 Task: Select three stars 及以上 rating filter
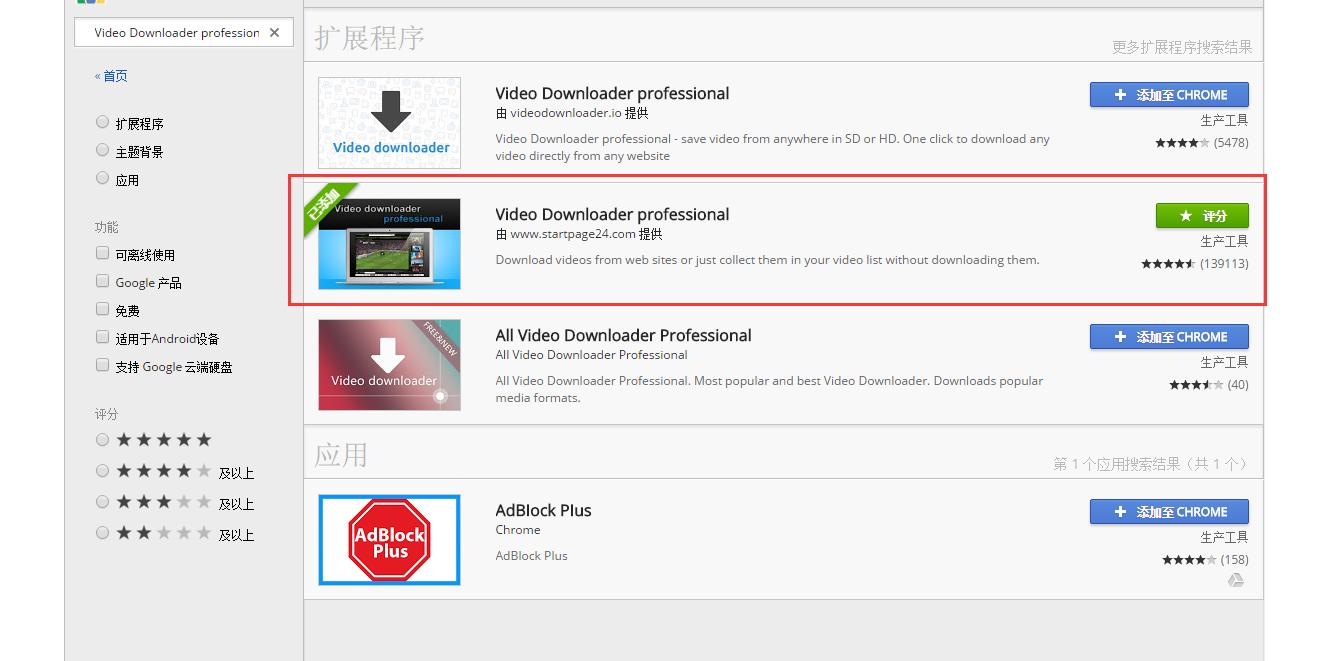pyautogui.click(x=102, y=501)
